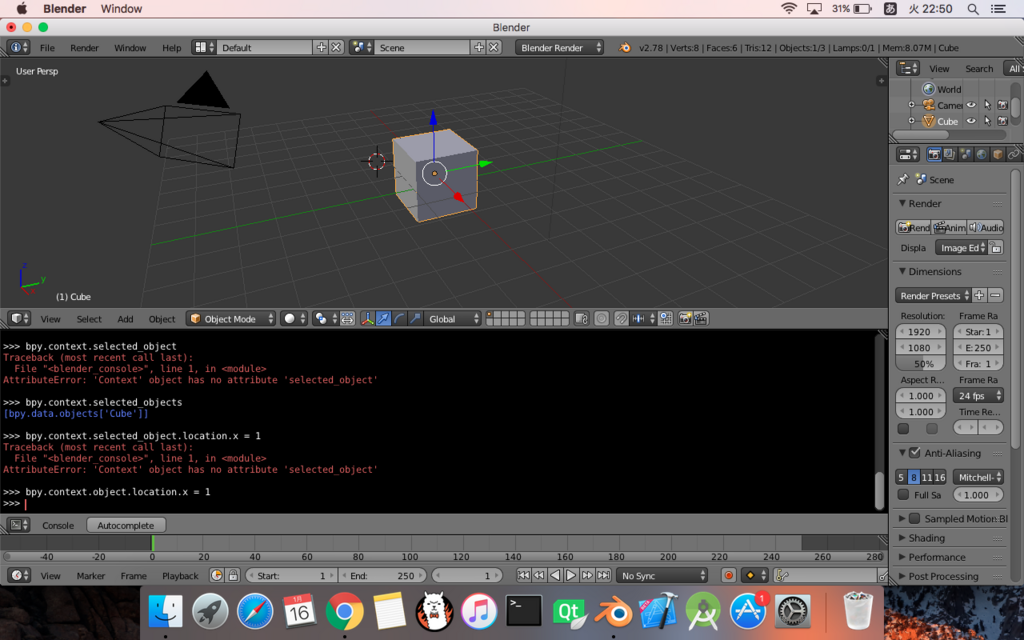The image size is (1024, 640).
Task: Pin the properties context with pushpin
Action: (x=903, y=180)
